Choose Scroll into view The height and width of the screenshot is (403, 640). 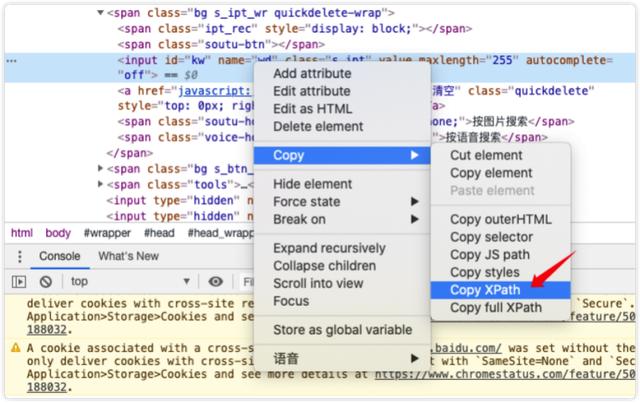coord(318,283)
